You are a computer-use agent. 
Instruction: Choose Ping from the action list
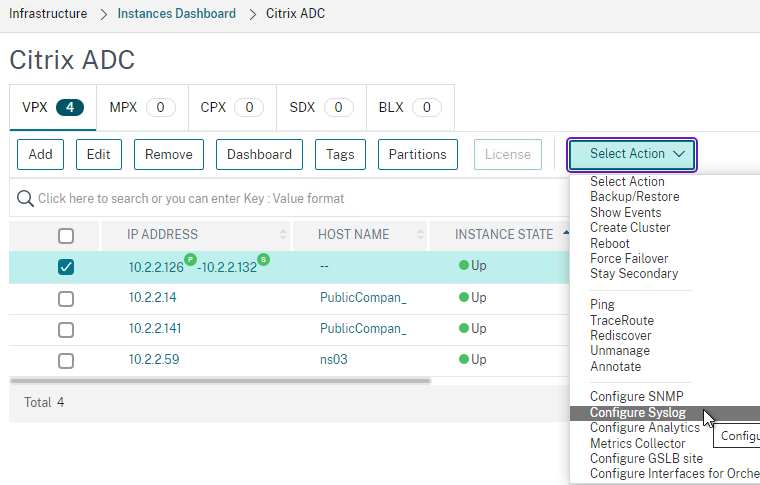point(602,305)
